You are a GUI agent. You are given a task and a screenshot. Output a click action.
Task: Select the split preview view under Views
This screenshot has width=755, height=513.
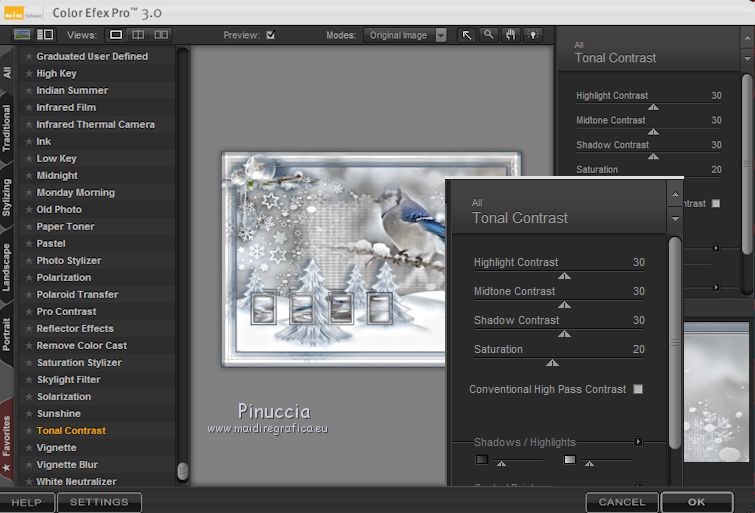(x=138, y=35)
